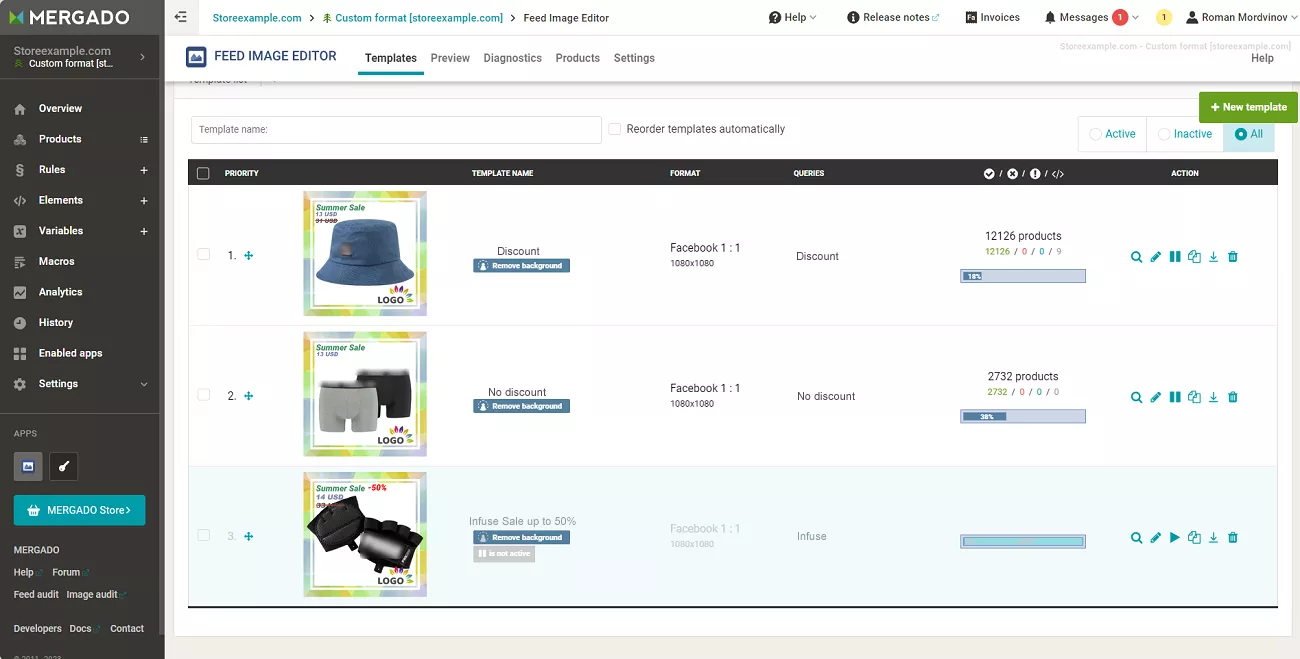Open the Feed Image Editor app icon in Apps
The image size is (1300, 659).
tap(27, 466)
